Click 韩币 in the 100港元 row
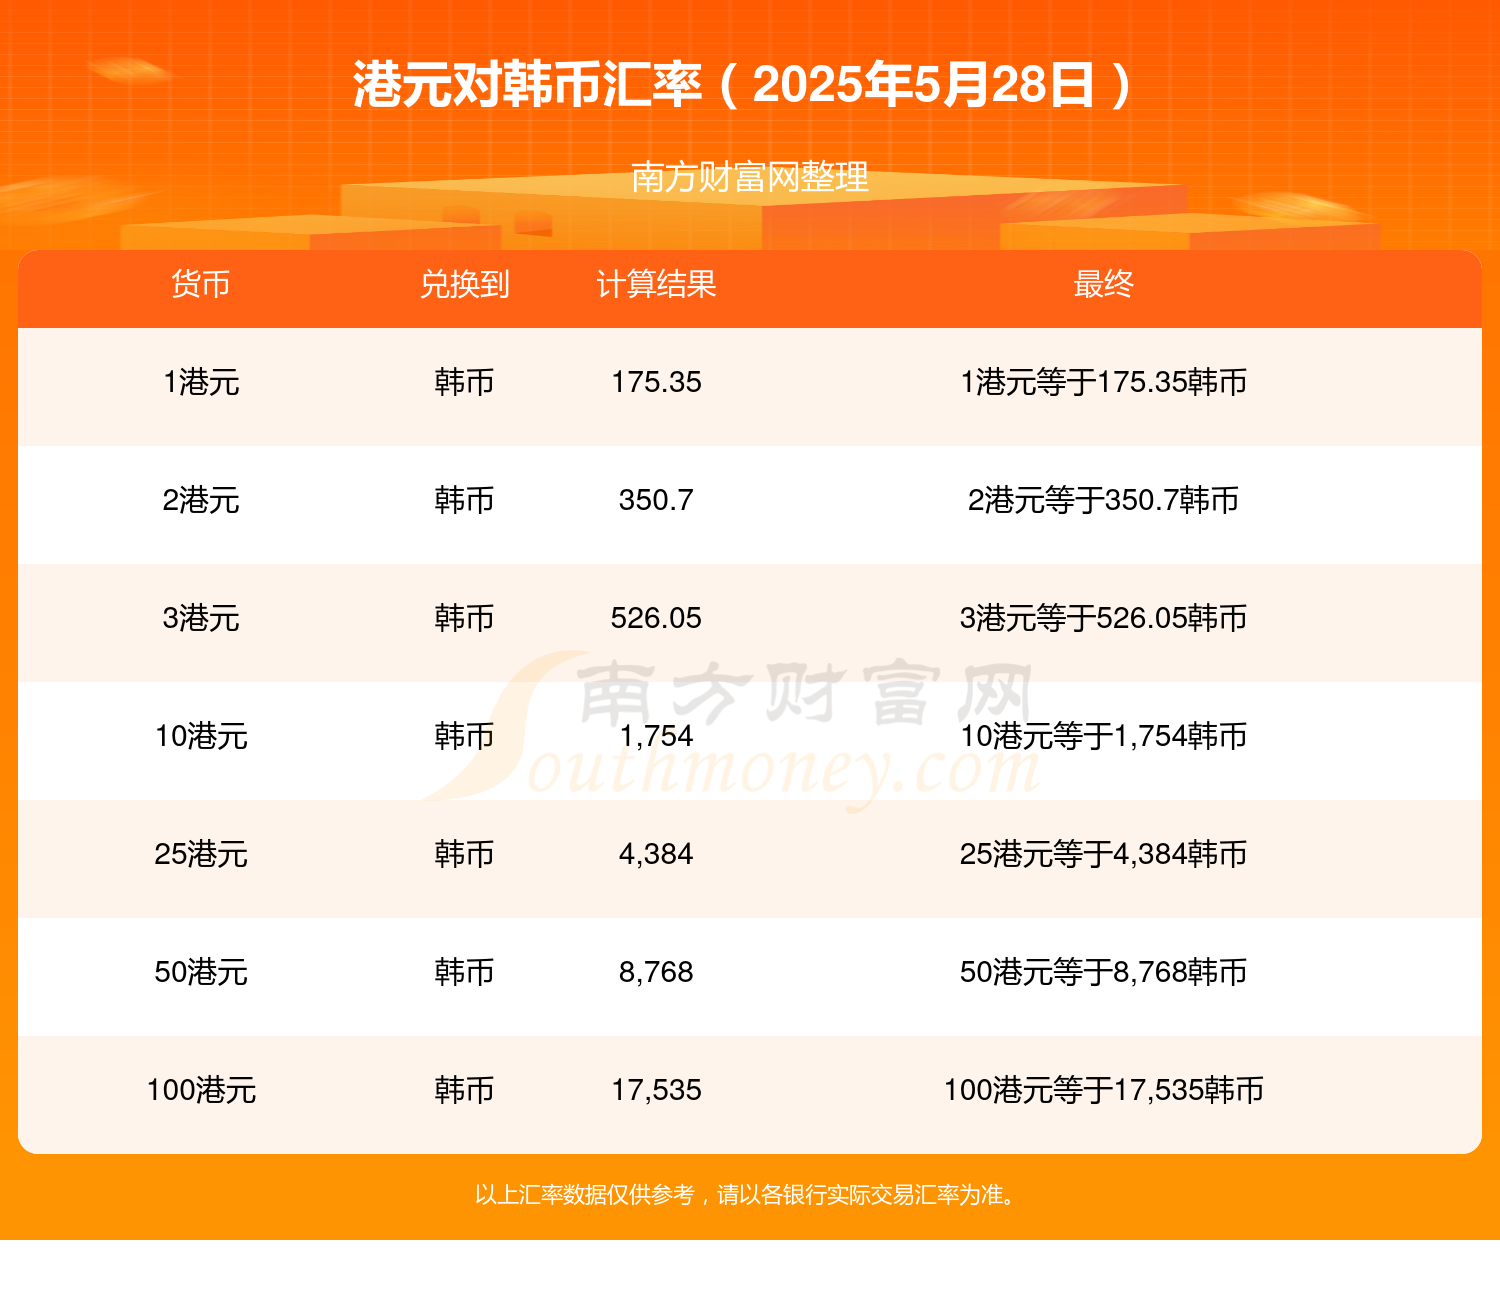Screen dimensions: 1500x1300 (464, 1090)
